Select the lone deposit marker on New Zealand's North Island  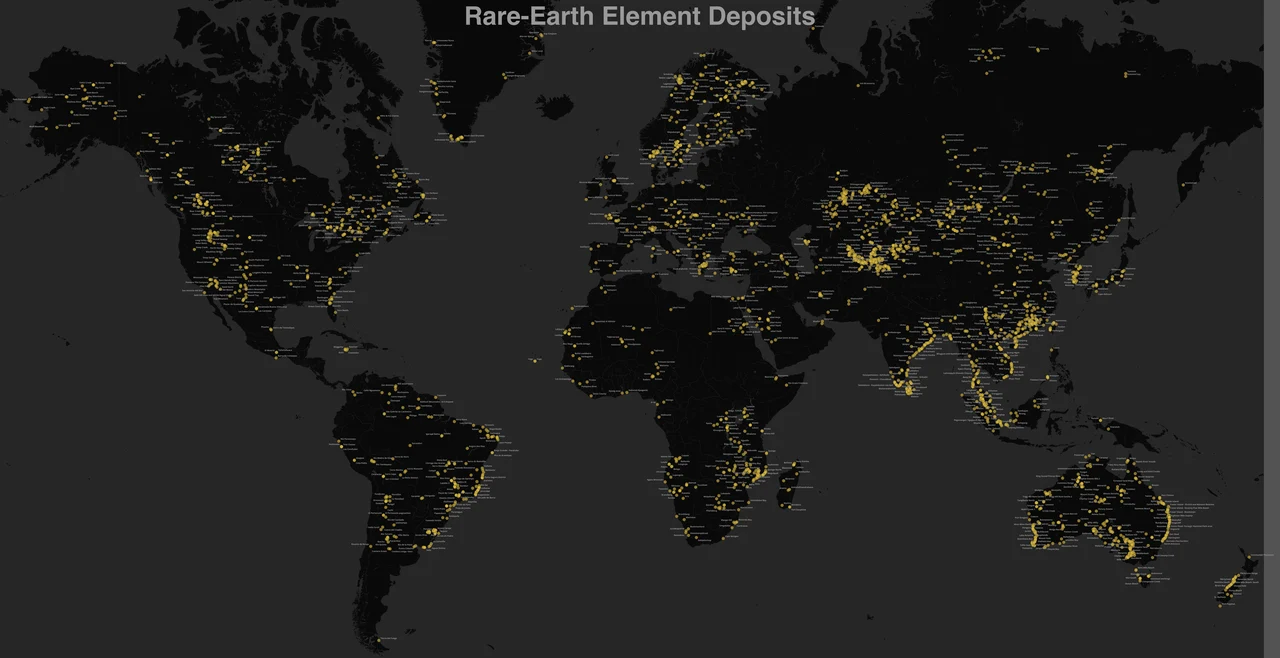(x=1249, y=557)
